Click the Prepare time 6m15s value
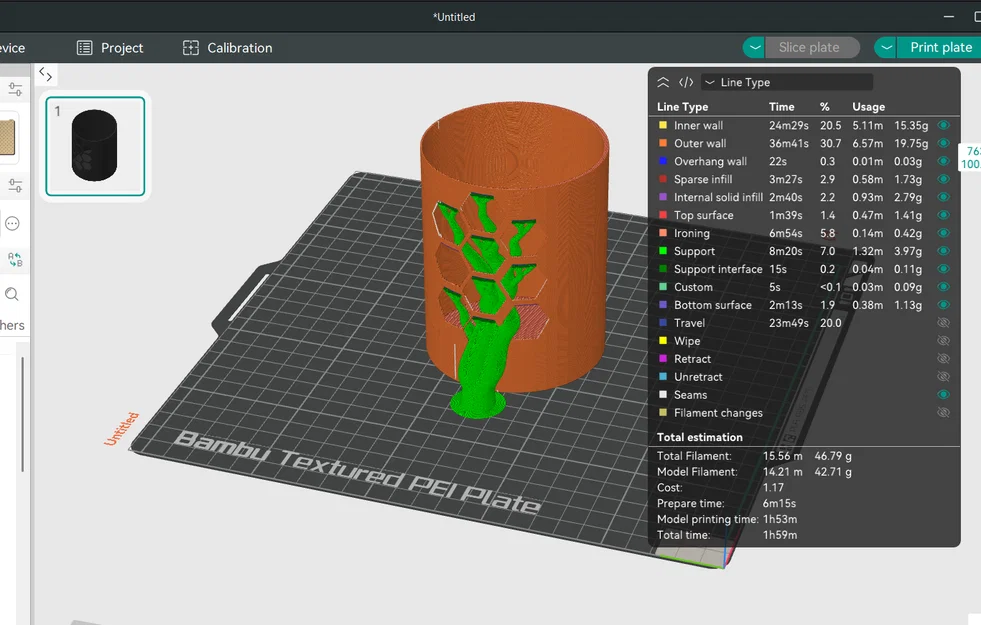Screen dimensions: 981x625 tap(779, 504)
